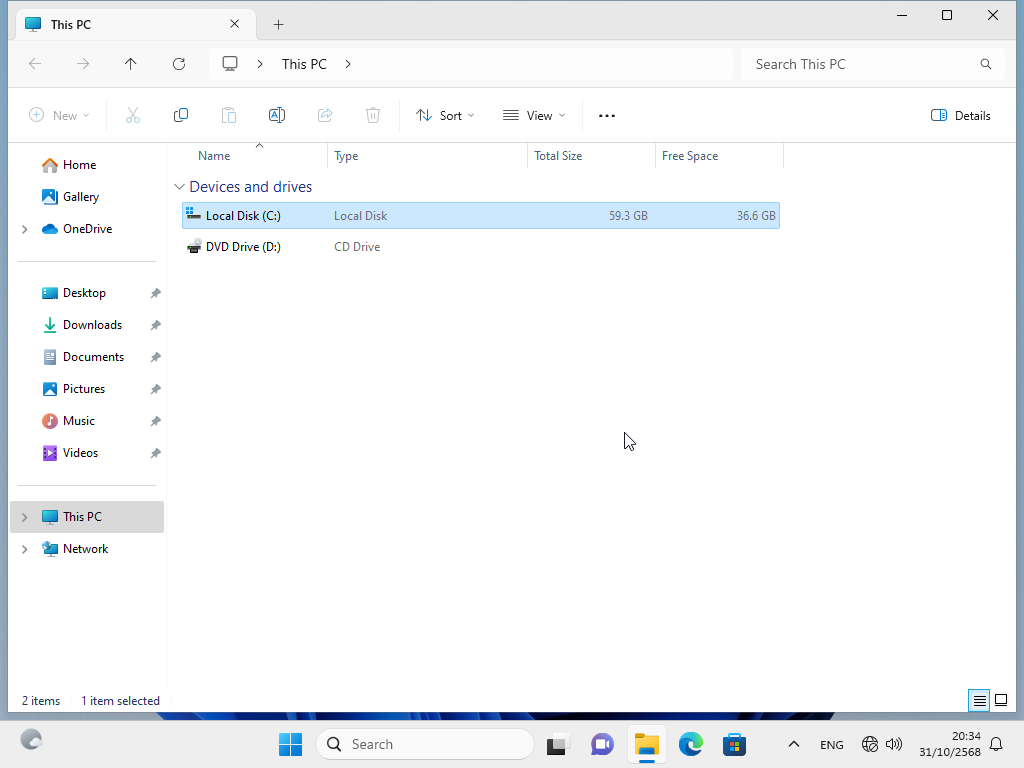Expand the OneDrive tree node
1024x768 pixels.
(x=24, y=229)
